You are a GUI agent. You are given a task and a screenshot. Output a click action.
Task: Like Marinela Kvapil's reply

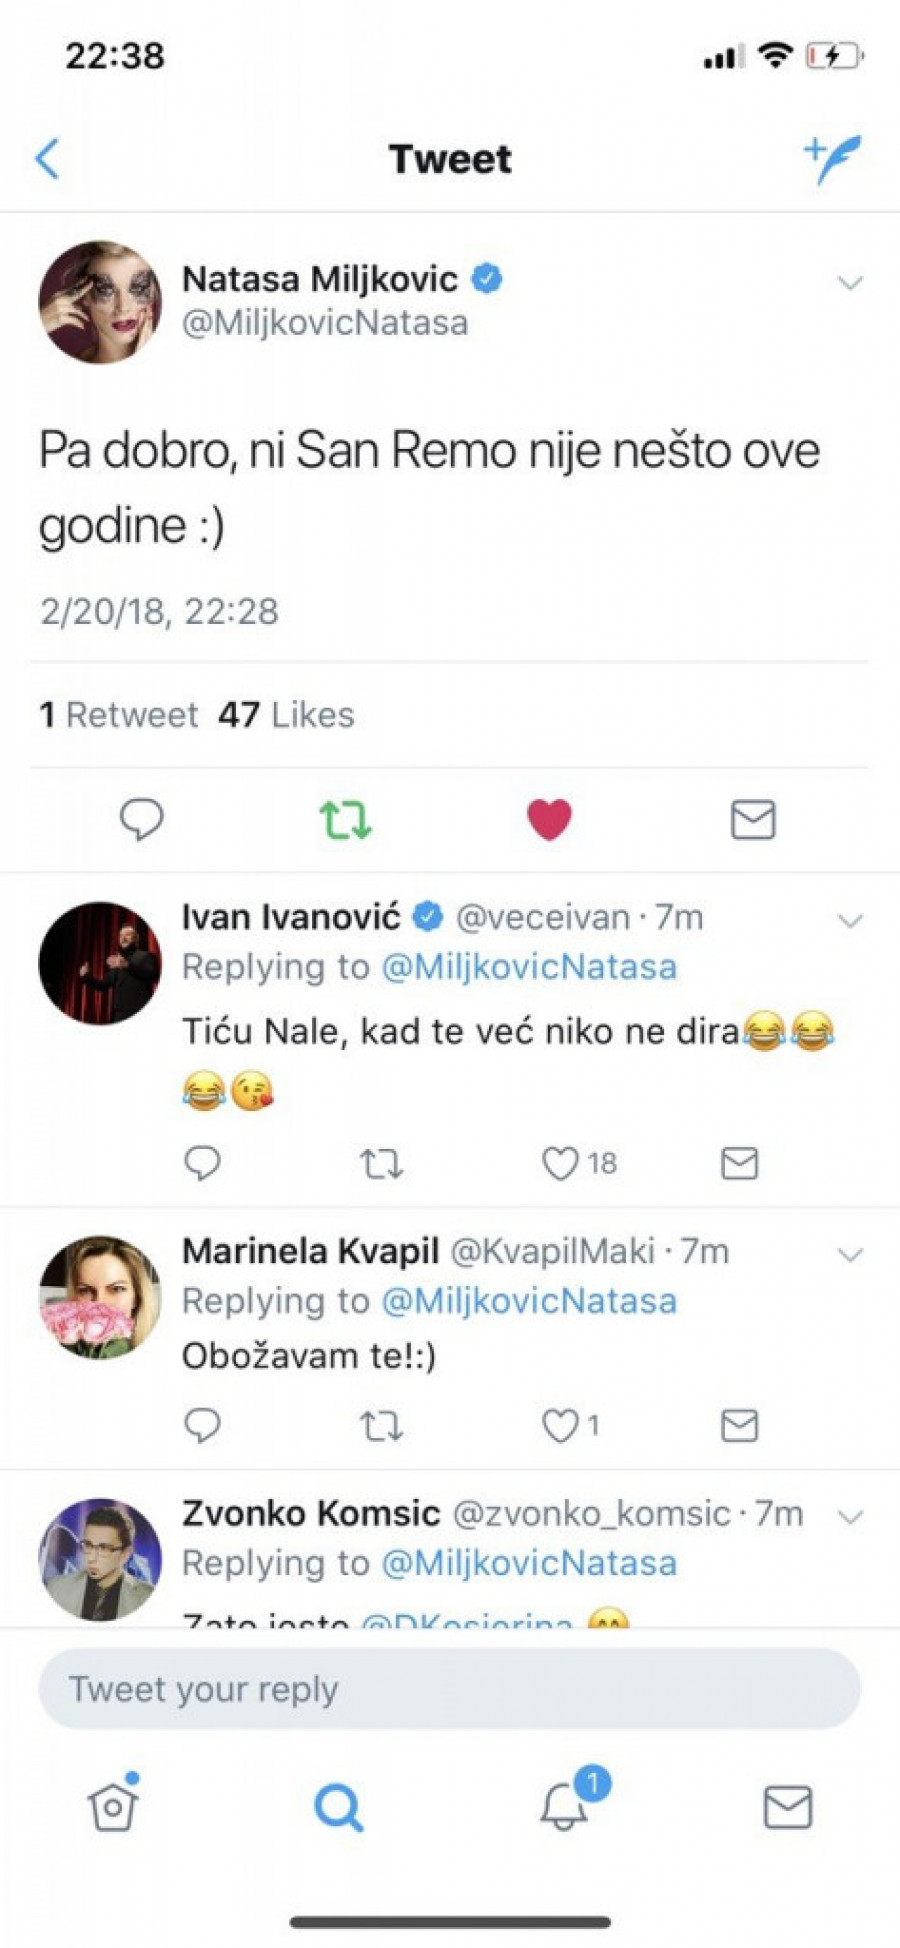[x=561, y=1425]
